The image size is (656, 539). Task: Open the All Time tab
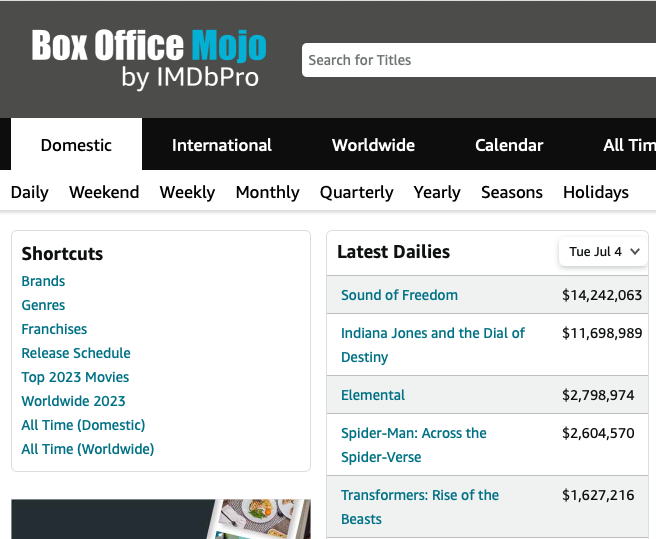(x=629, y=145)
